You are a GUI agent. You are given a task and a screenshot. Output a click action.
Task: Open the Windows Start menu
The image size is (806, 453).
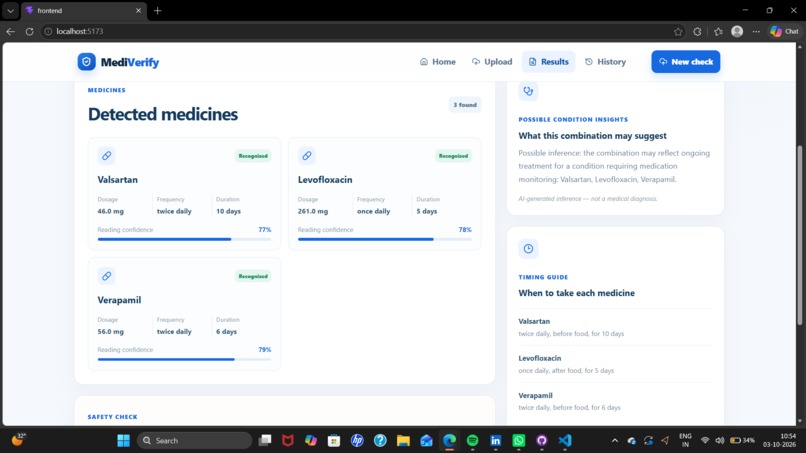pyautogui.click(x=123, y=441)
